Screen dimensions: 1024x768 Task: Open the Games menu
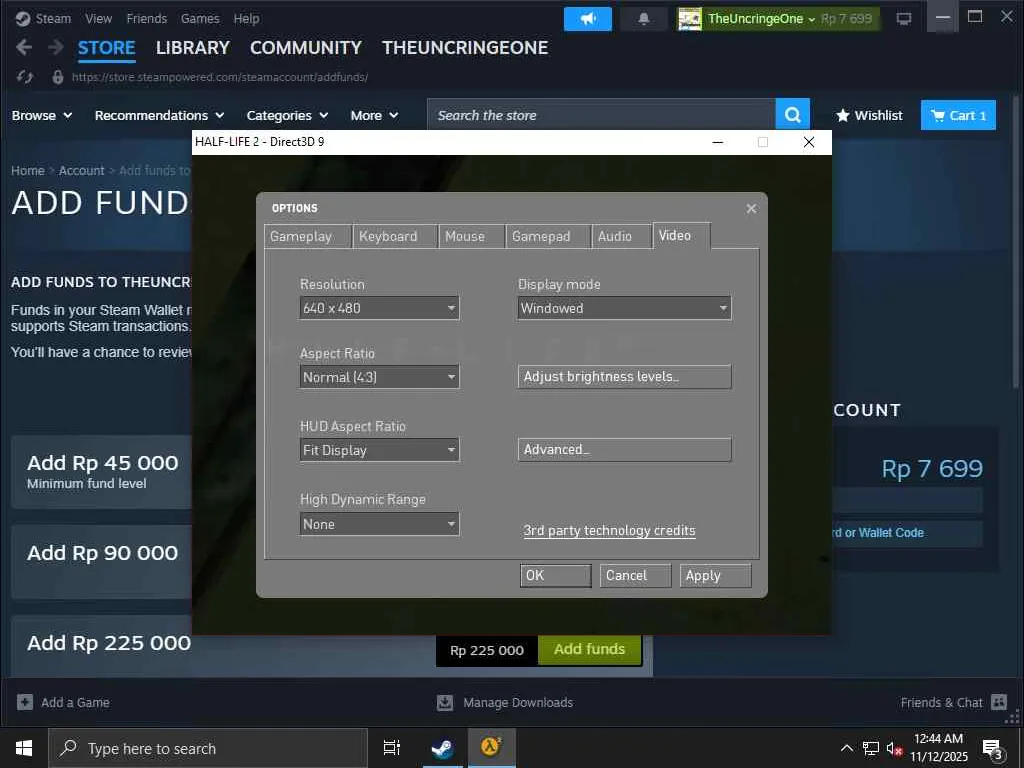200,19
